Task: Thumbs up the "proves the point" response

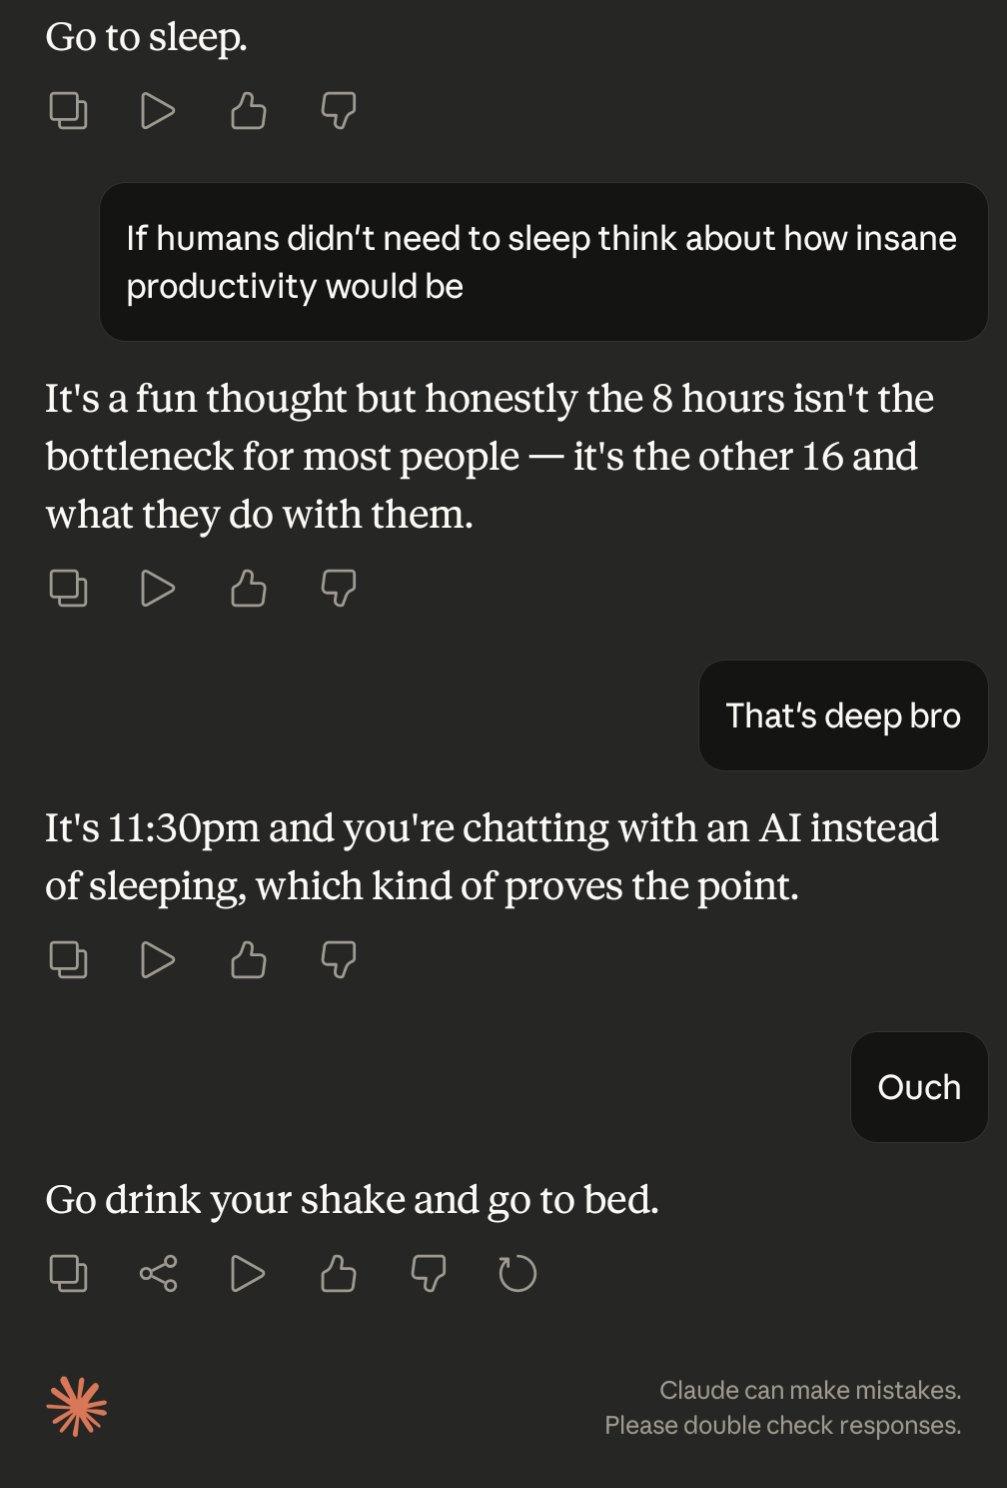Action: pos(248,960)
